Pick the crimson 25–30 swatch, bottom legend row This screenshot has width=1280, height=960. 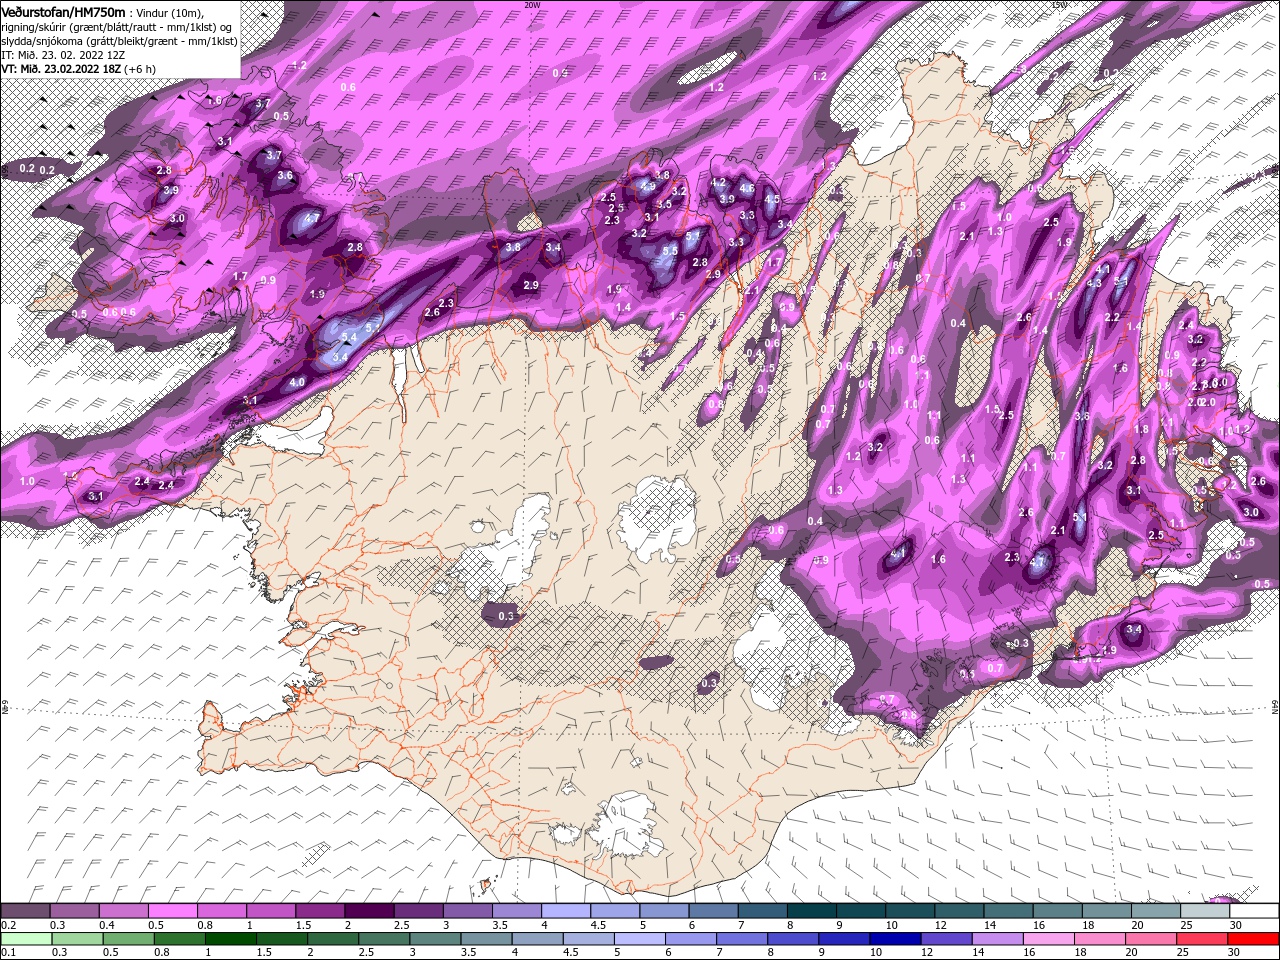pos(1203,939)
